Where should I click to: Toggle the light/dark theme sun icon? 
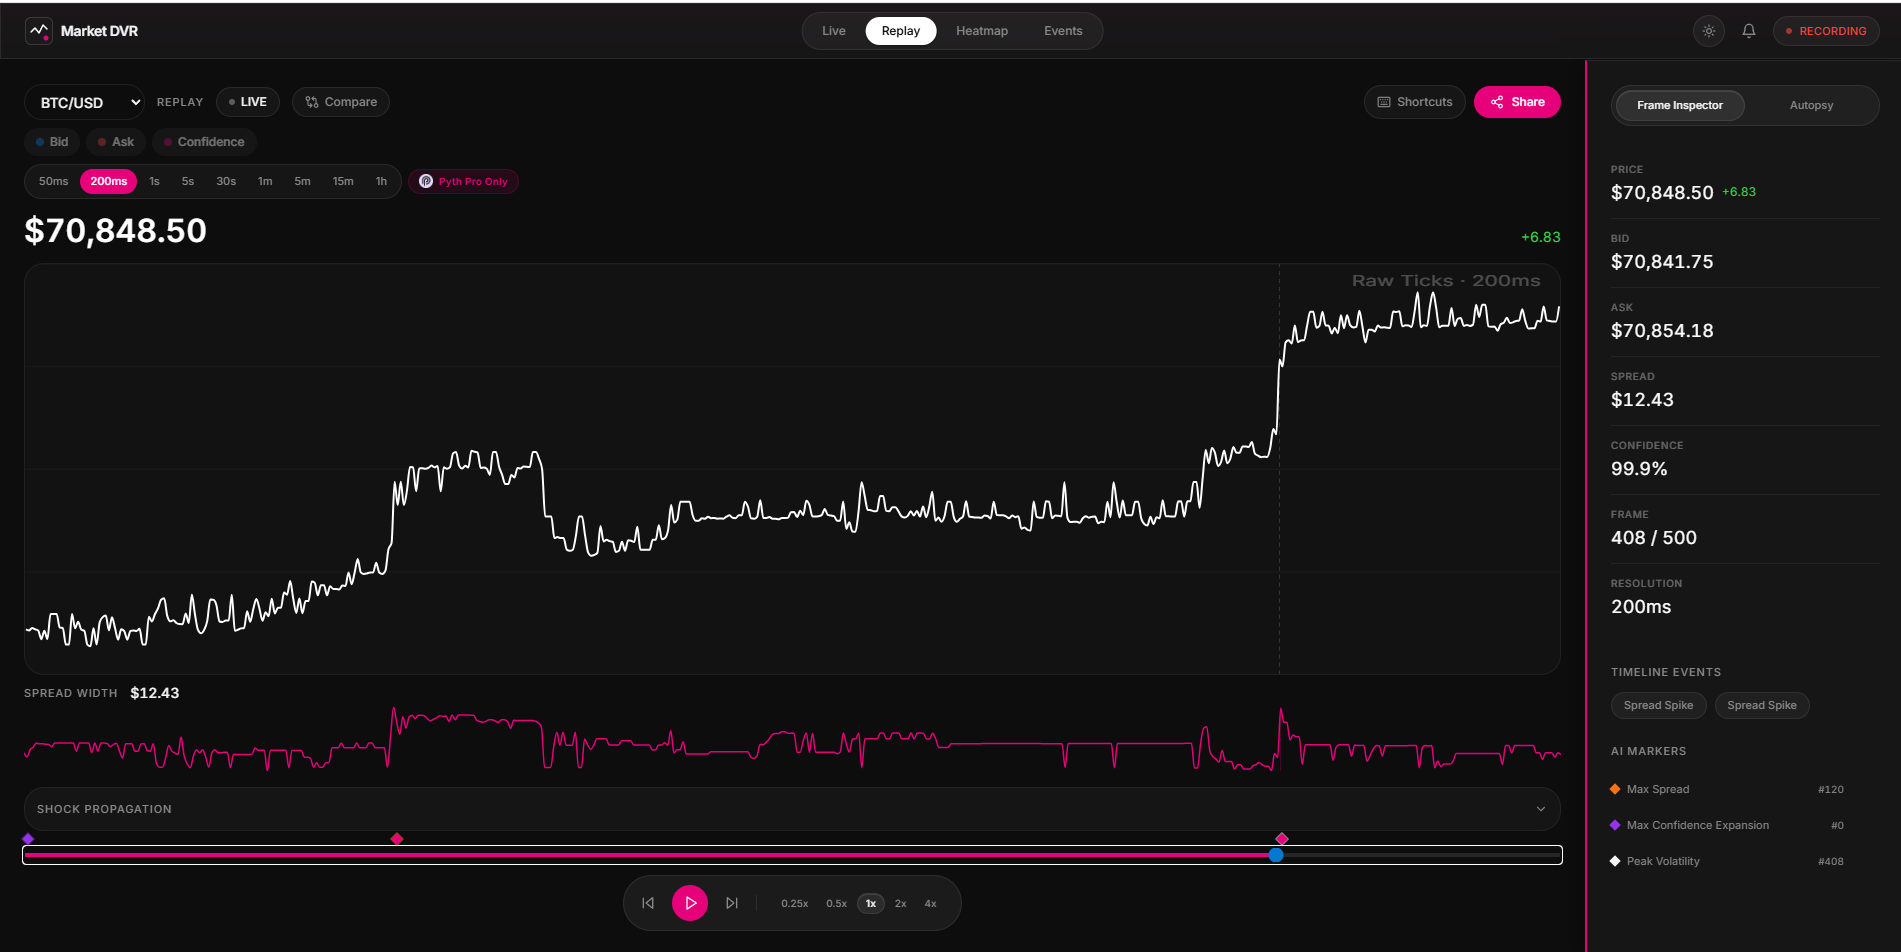[x=1709, y=31]
